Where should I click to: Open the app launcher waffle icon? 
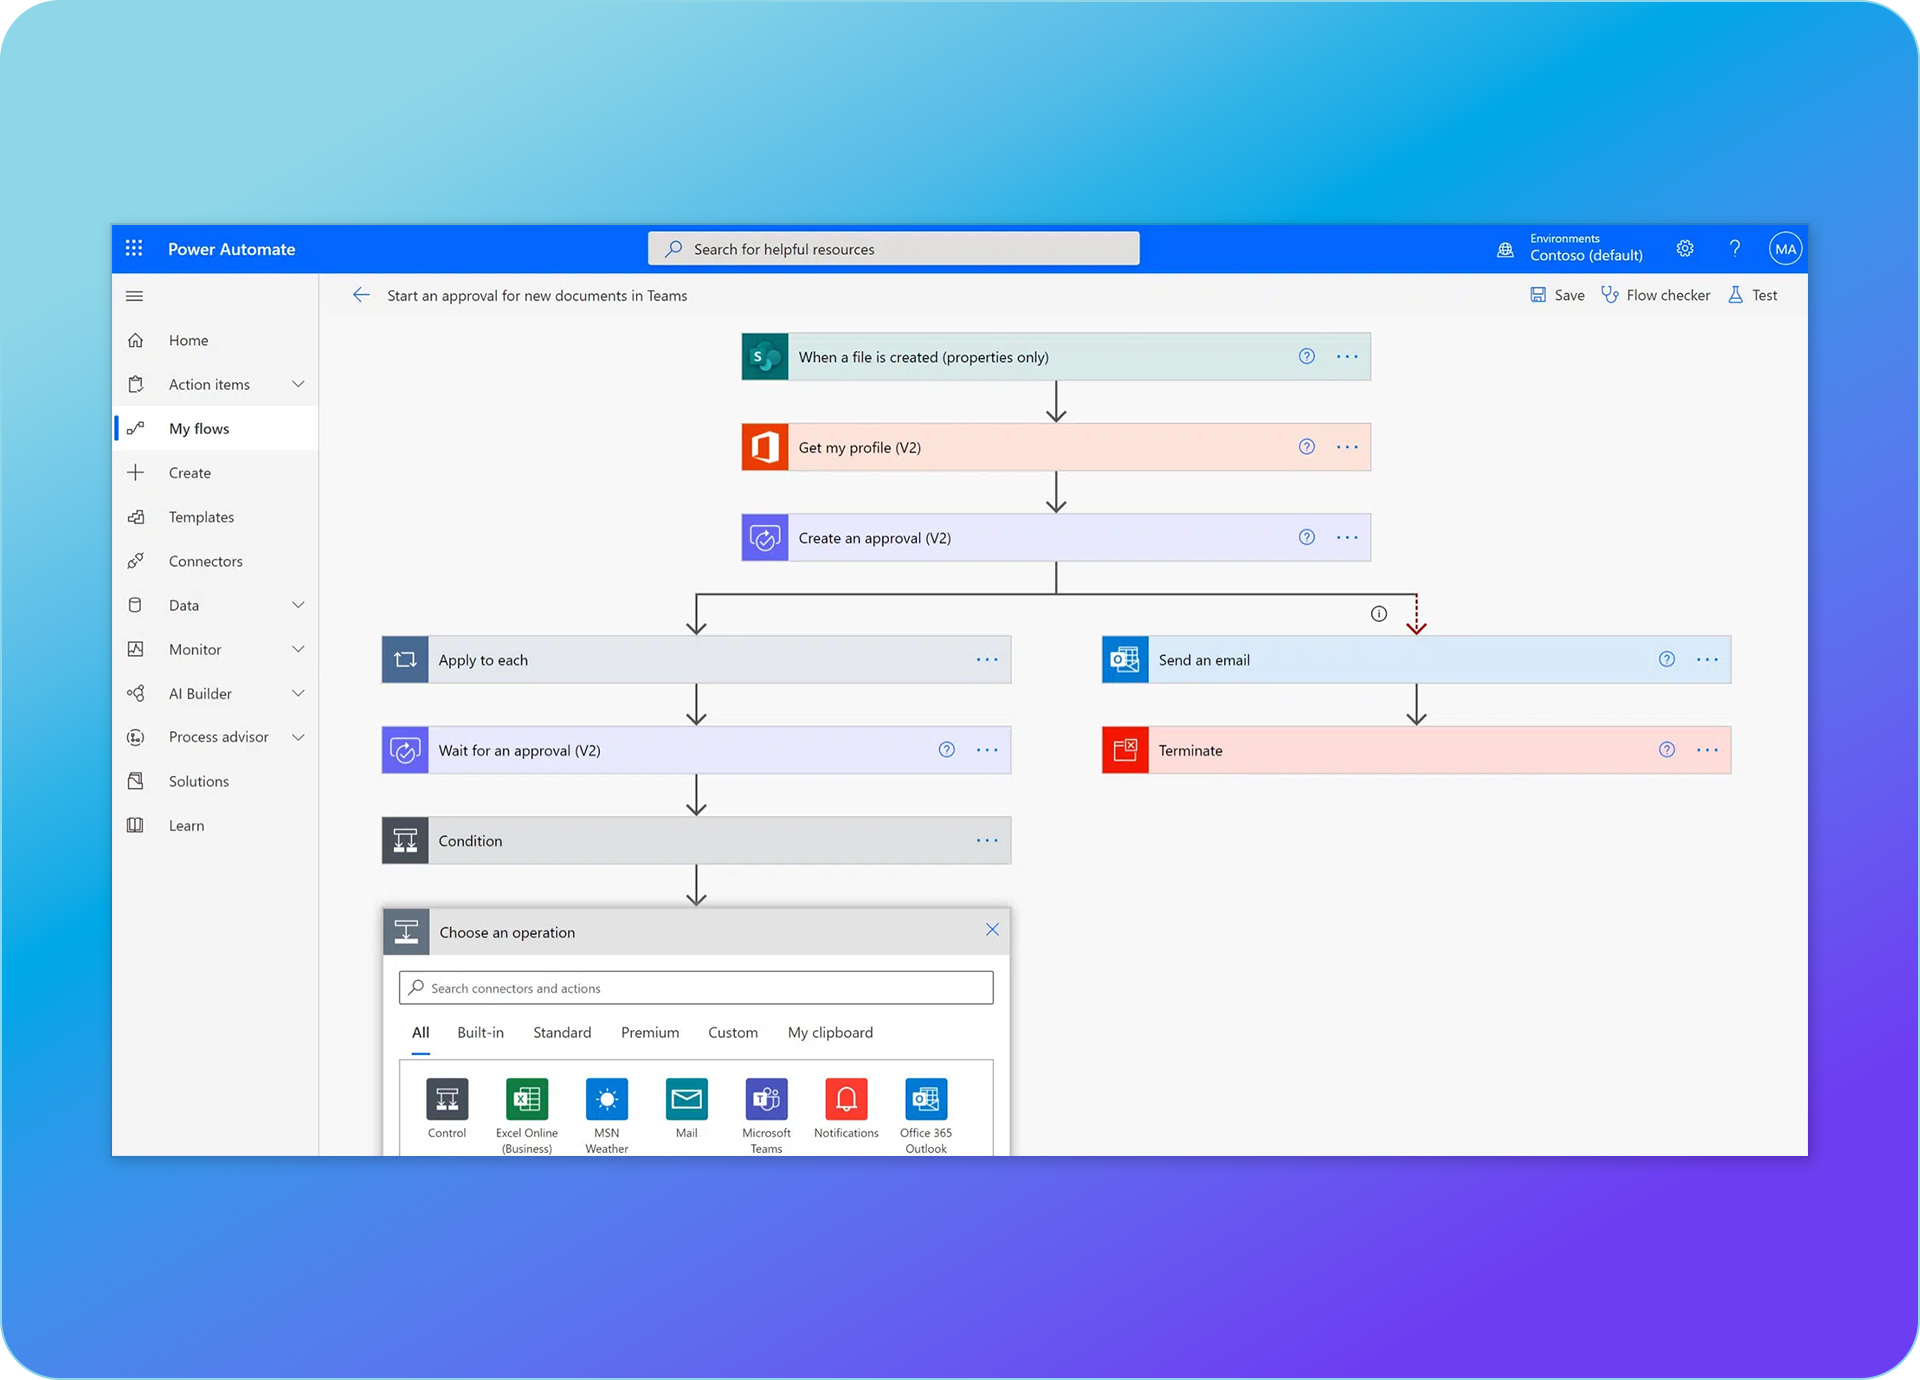pyautogui.click(x=134, y=249)
